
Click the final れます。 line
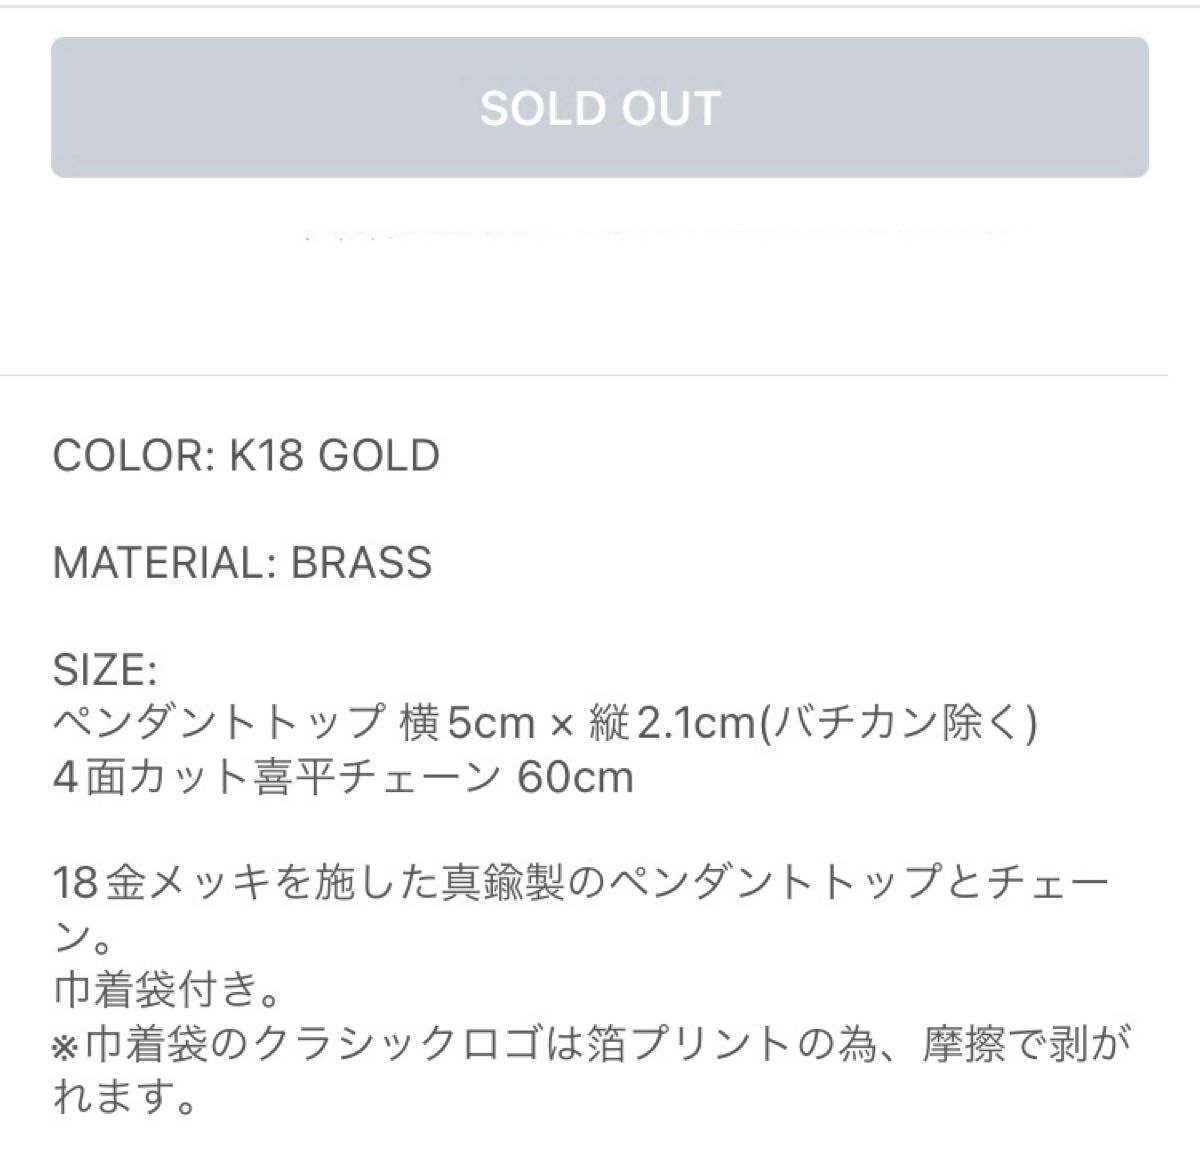[x=123, y=1099]
